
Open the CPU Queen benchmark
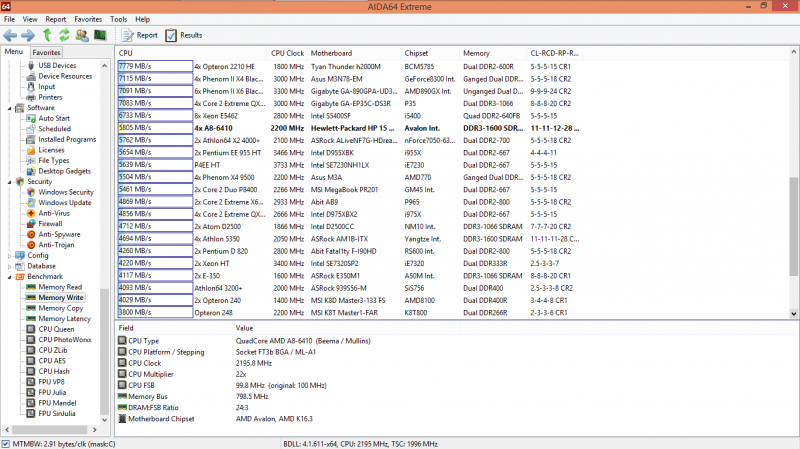(56, 329)
